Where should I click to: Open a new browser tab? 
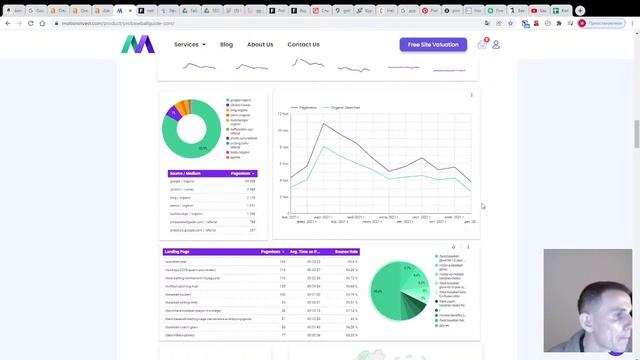pos(580,11)
